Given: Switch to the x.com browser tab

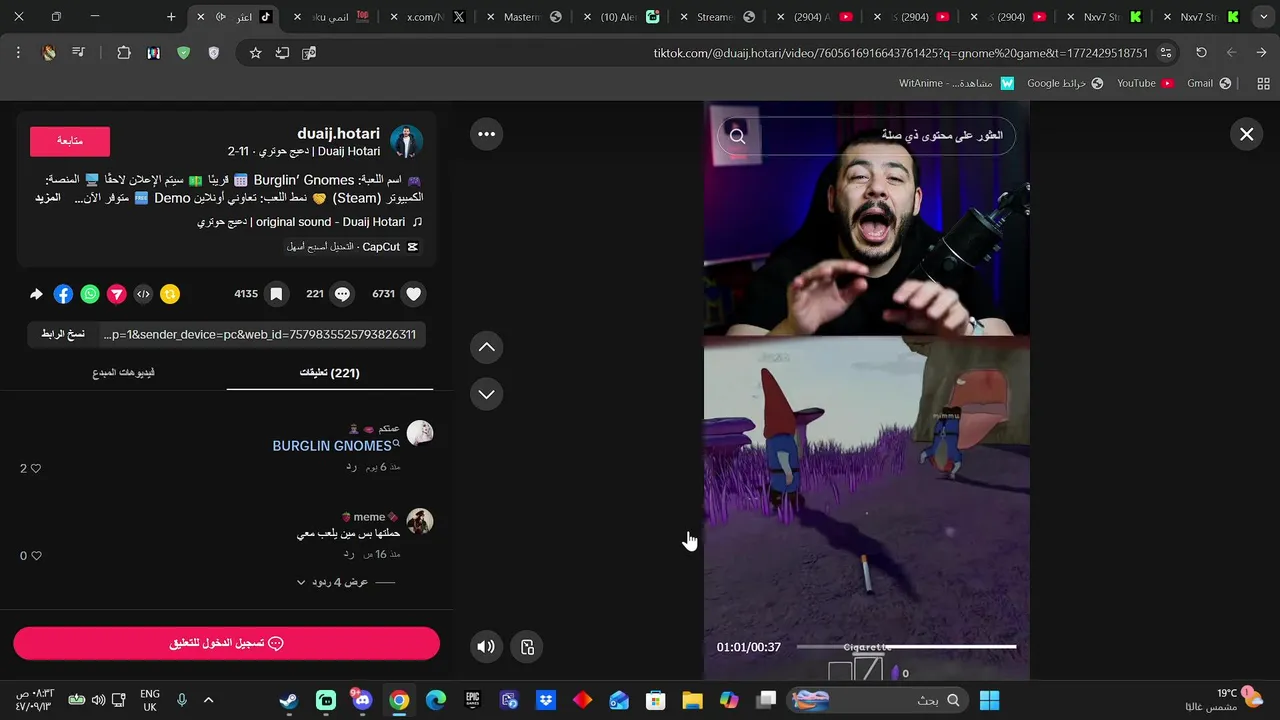Looking at the screenshot, I should tap(430, 17).
